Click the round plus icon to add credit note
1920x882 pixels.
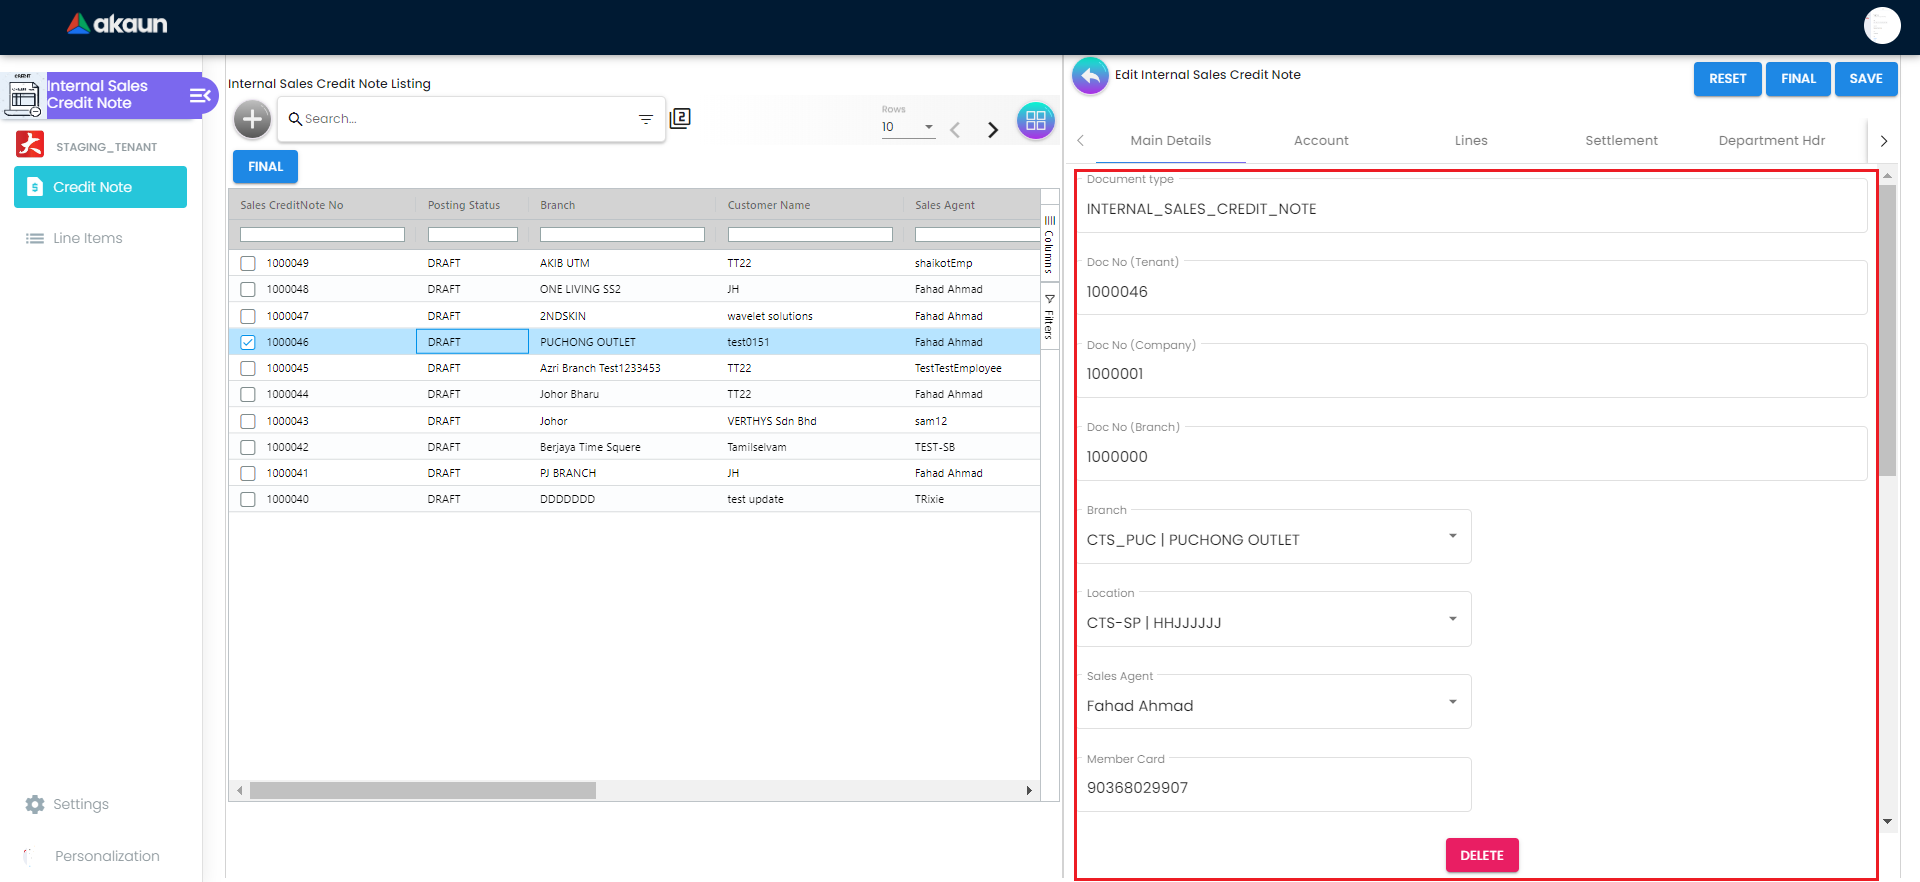[252, 120]
